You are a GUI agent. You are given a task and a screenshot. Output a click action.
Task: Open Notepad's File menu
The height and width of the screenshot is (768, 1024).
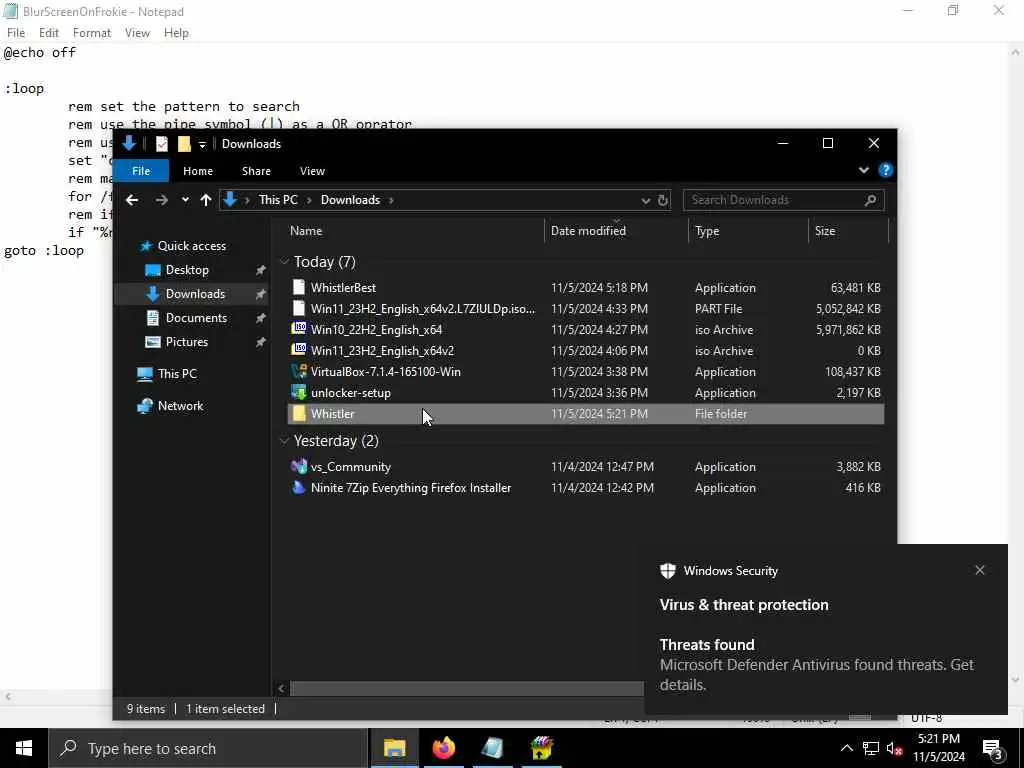pyautogui.click(x=16, y=33)
